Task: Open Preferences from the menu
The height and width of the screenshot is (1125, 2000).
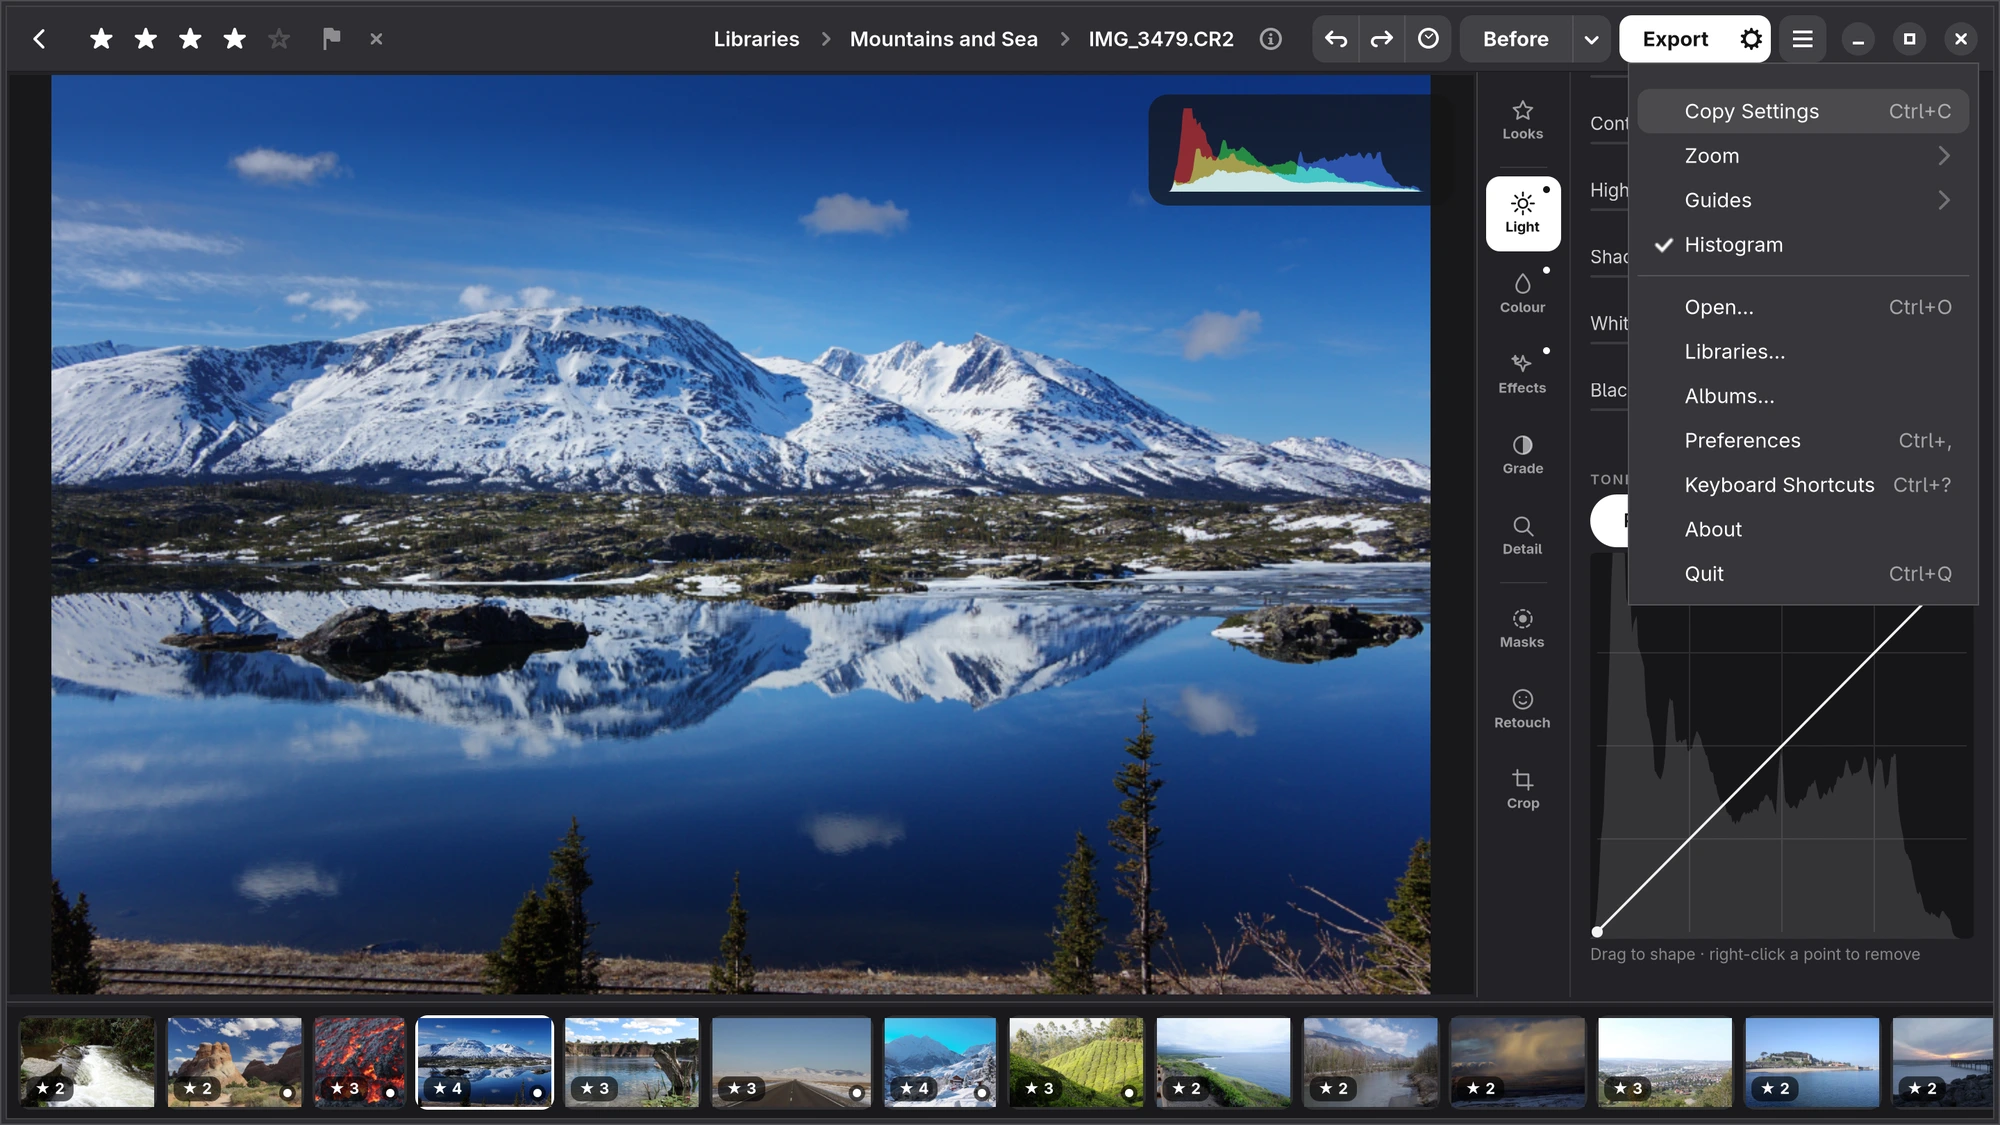Action: click(x=1803, y=441)
